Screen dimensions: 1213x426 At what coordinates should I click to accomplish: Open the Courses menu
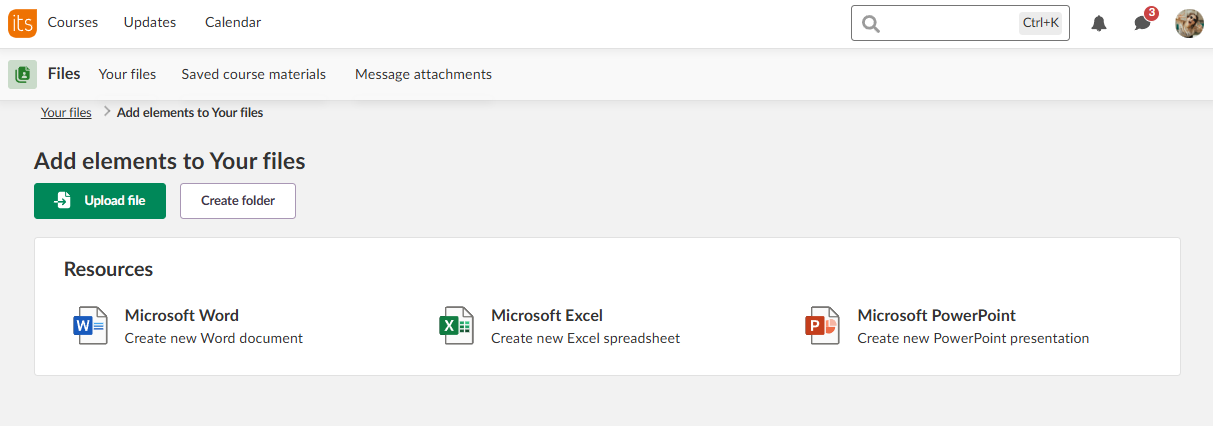(71, 22)
